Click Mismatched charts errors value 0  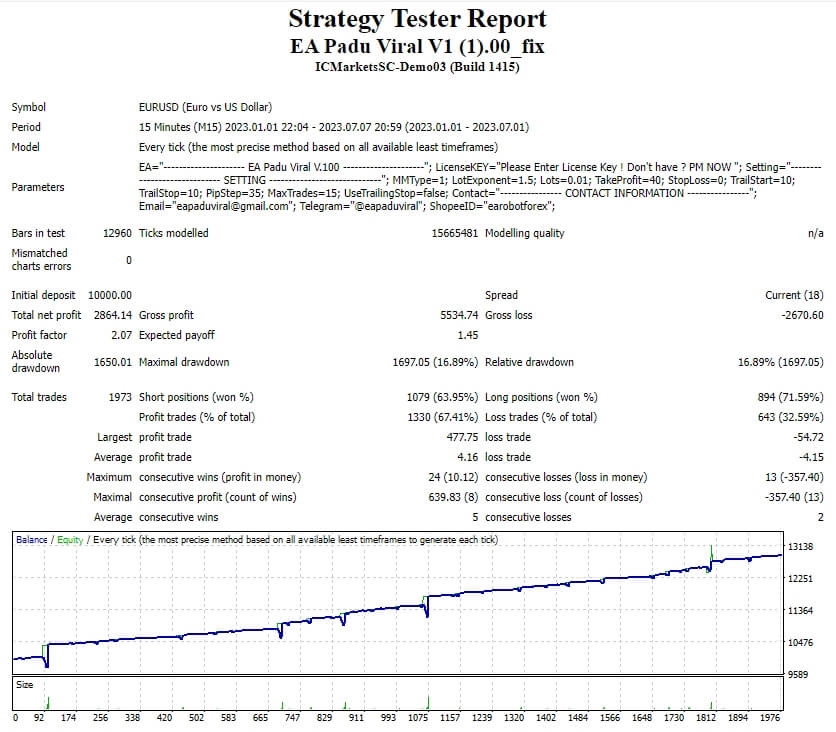tap(128, 260)
